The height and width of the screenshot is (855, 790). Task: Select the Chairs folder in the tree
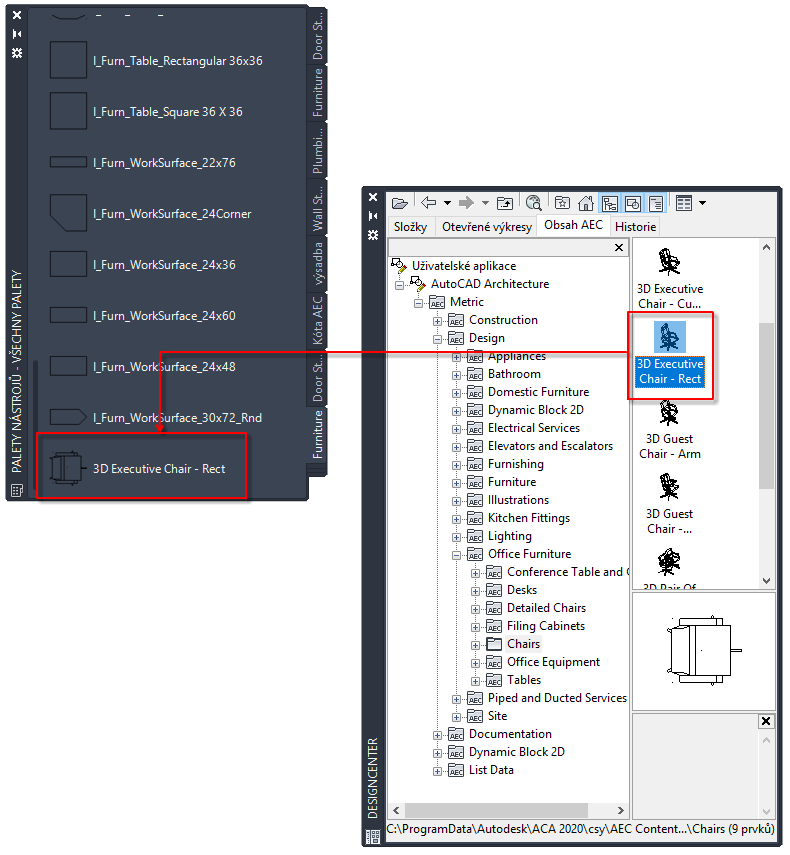tap(523, 644)
